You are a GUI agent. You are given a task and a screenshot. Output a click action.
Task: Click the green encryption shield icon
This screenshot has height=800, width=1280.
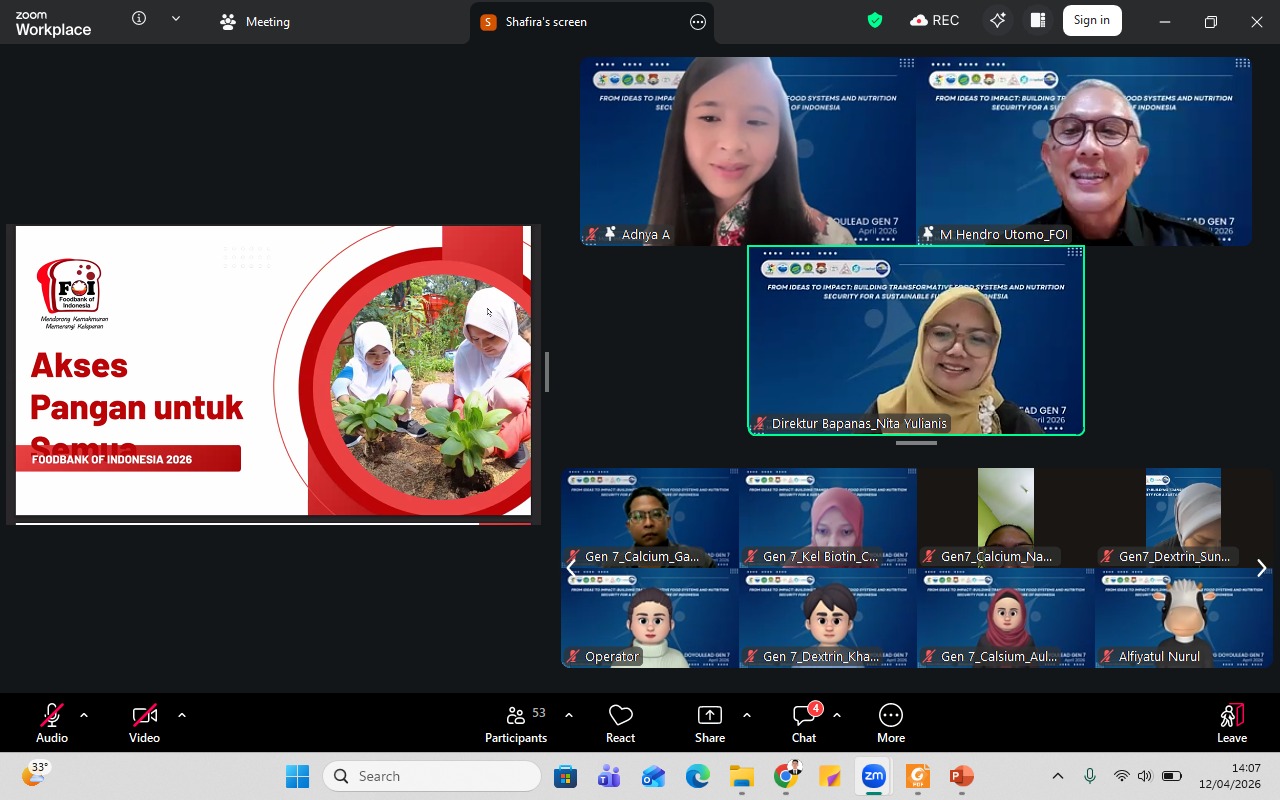[875, 21]
